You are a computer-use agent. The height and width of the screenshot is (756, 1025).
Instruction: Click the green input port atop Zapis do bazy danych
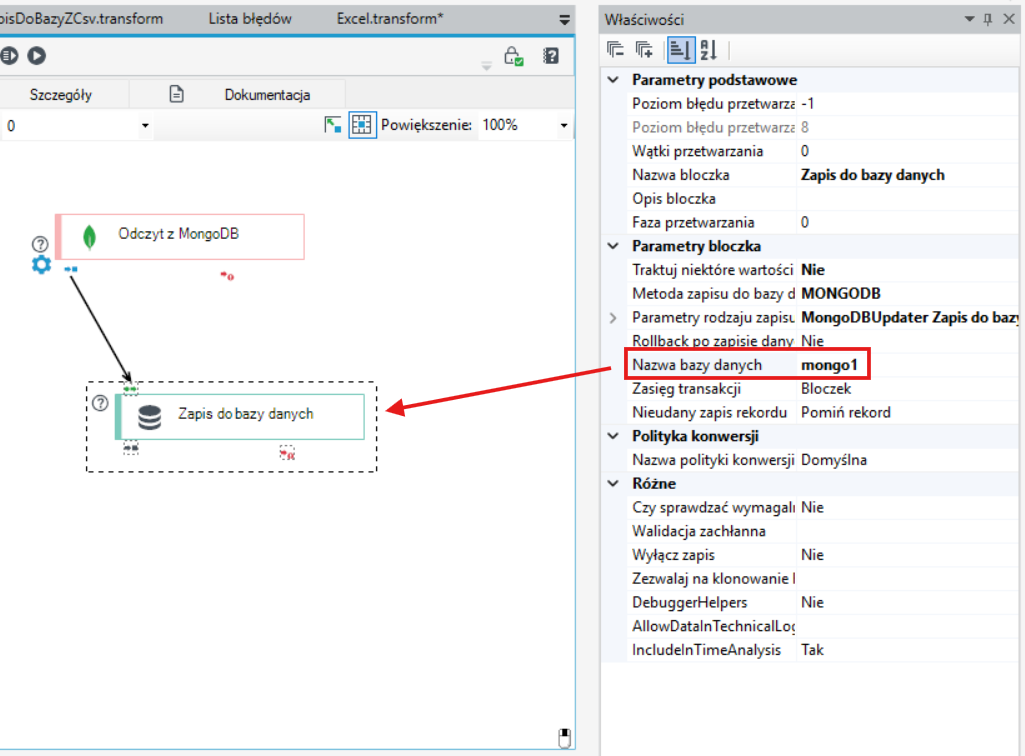[x=131, y=389]
